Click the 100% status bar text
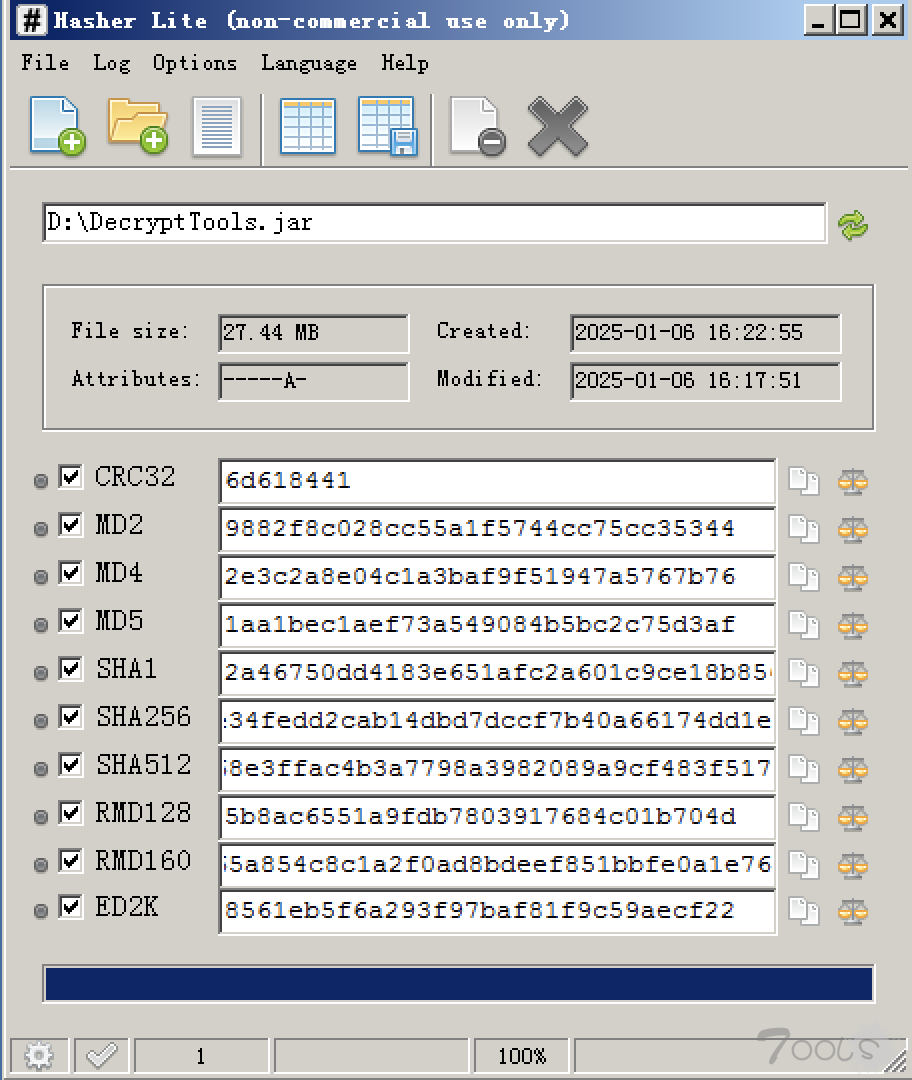This screenshot has width=912, height=1080. click(x=521, y=1055)
